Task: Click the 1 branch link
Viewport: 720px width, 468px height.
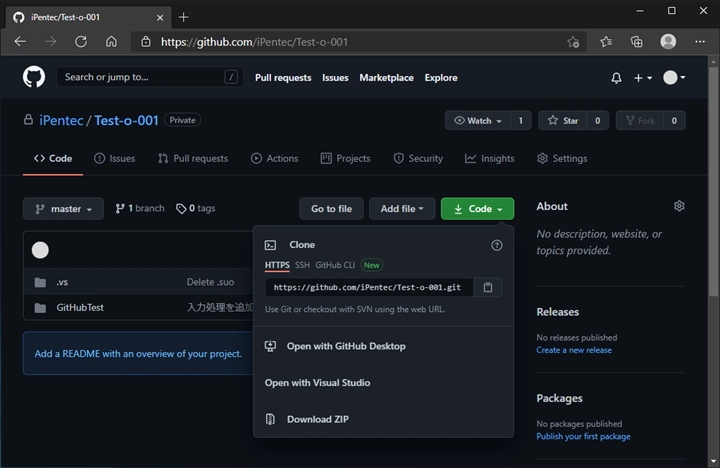Action: 140,209
